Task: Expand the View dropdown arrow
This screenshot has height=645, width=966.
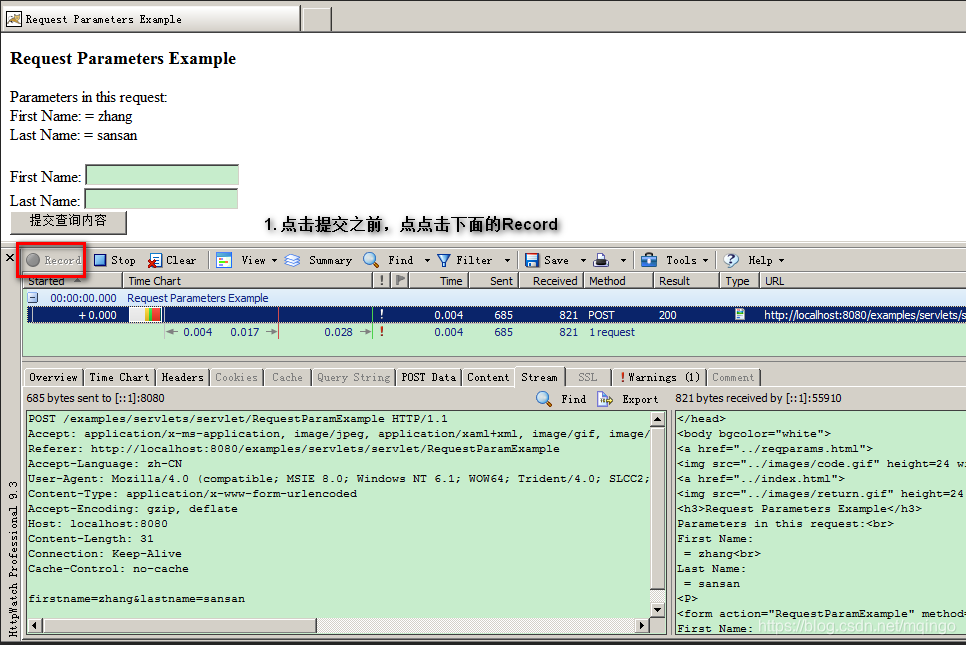Action: coord(274,261)
